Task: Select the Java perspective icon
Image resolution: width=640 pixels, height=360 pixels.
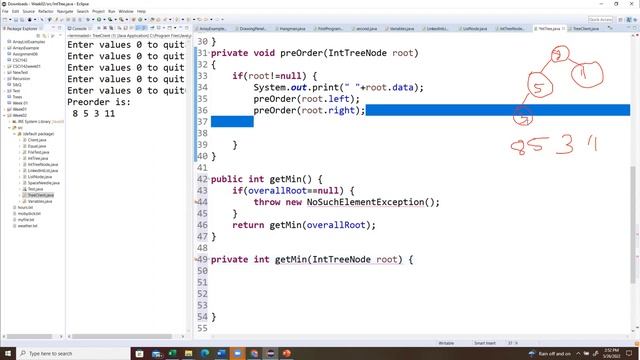Action: pyautogui.click(x=629, y=20)
